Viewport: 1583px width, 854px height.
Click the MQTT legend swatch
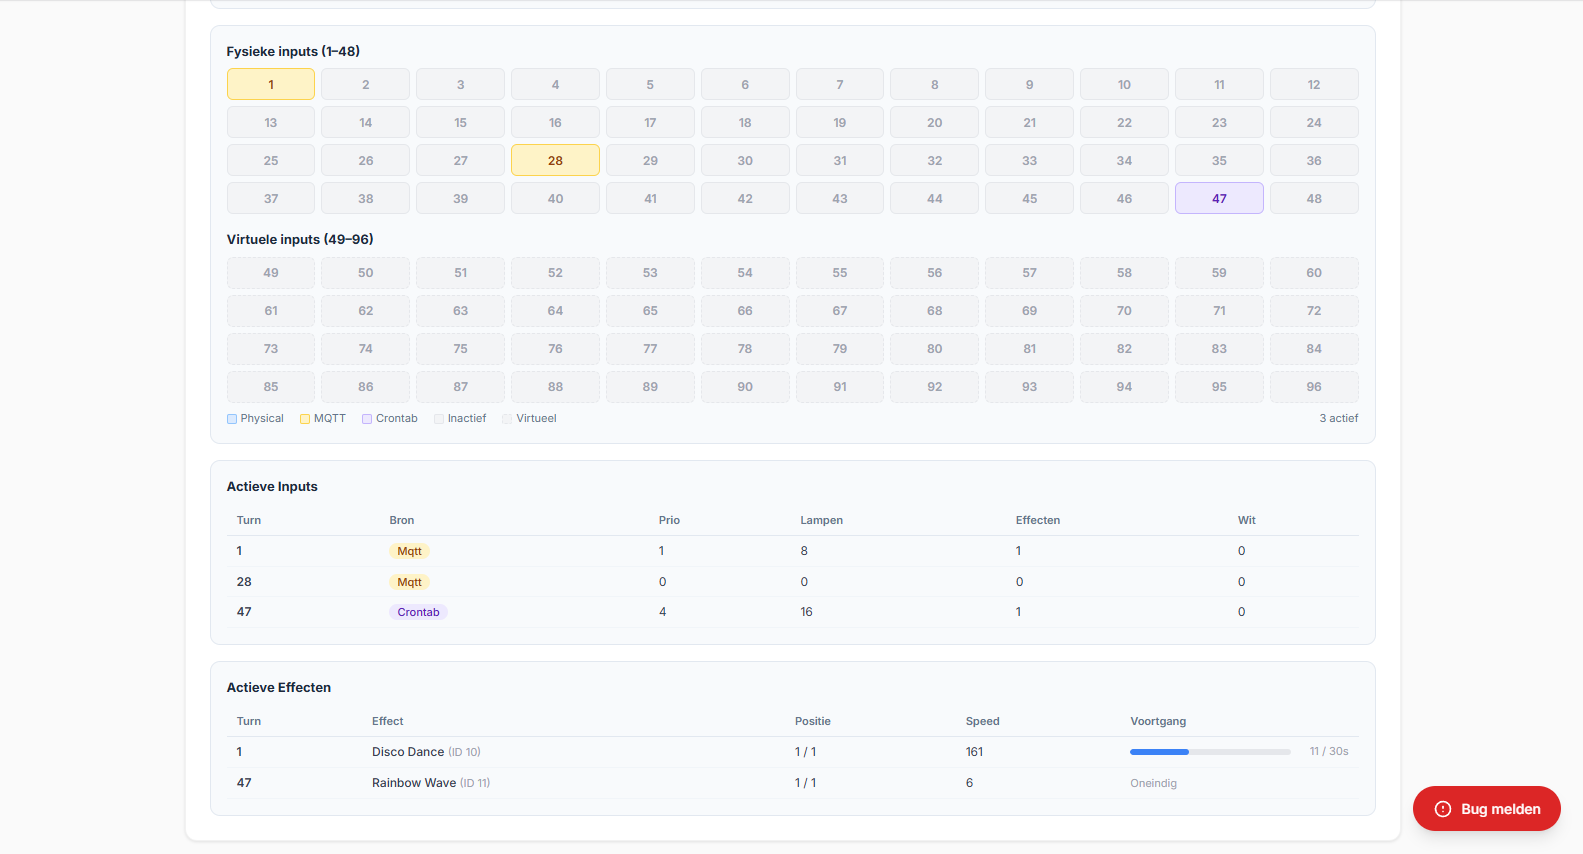(x=305, y=419)
